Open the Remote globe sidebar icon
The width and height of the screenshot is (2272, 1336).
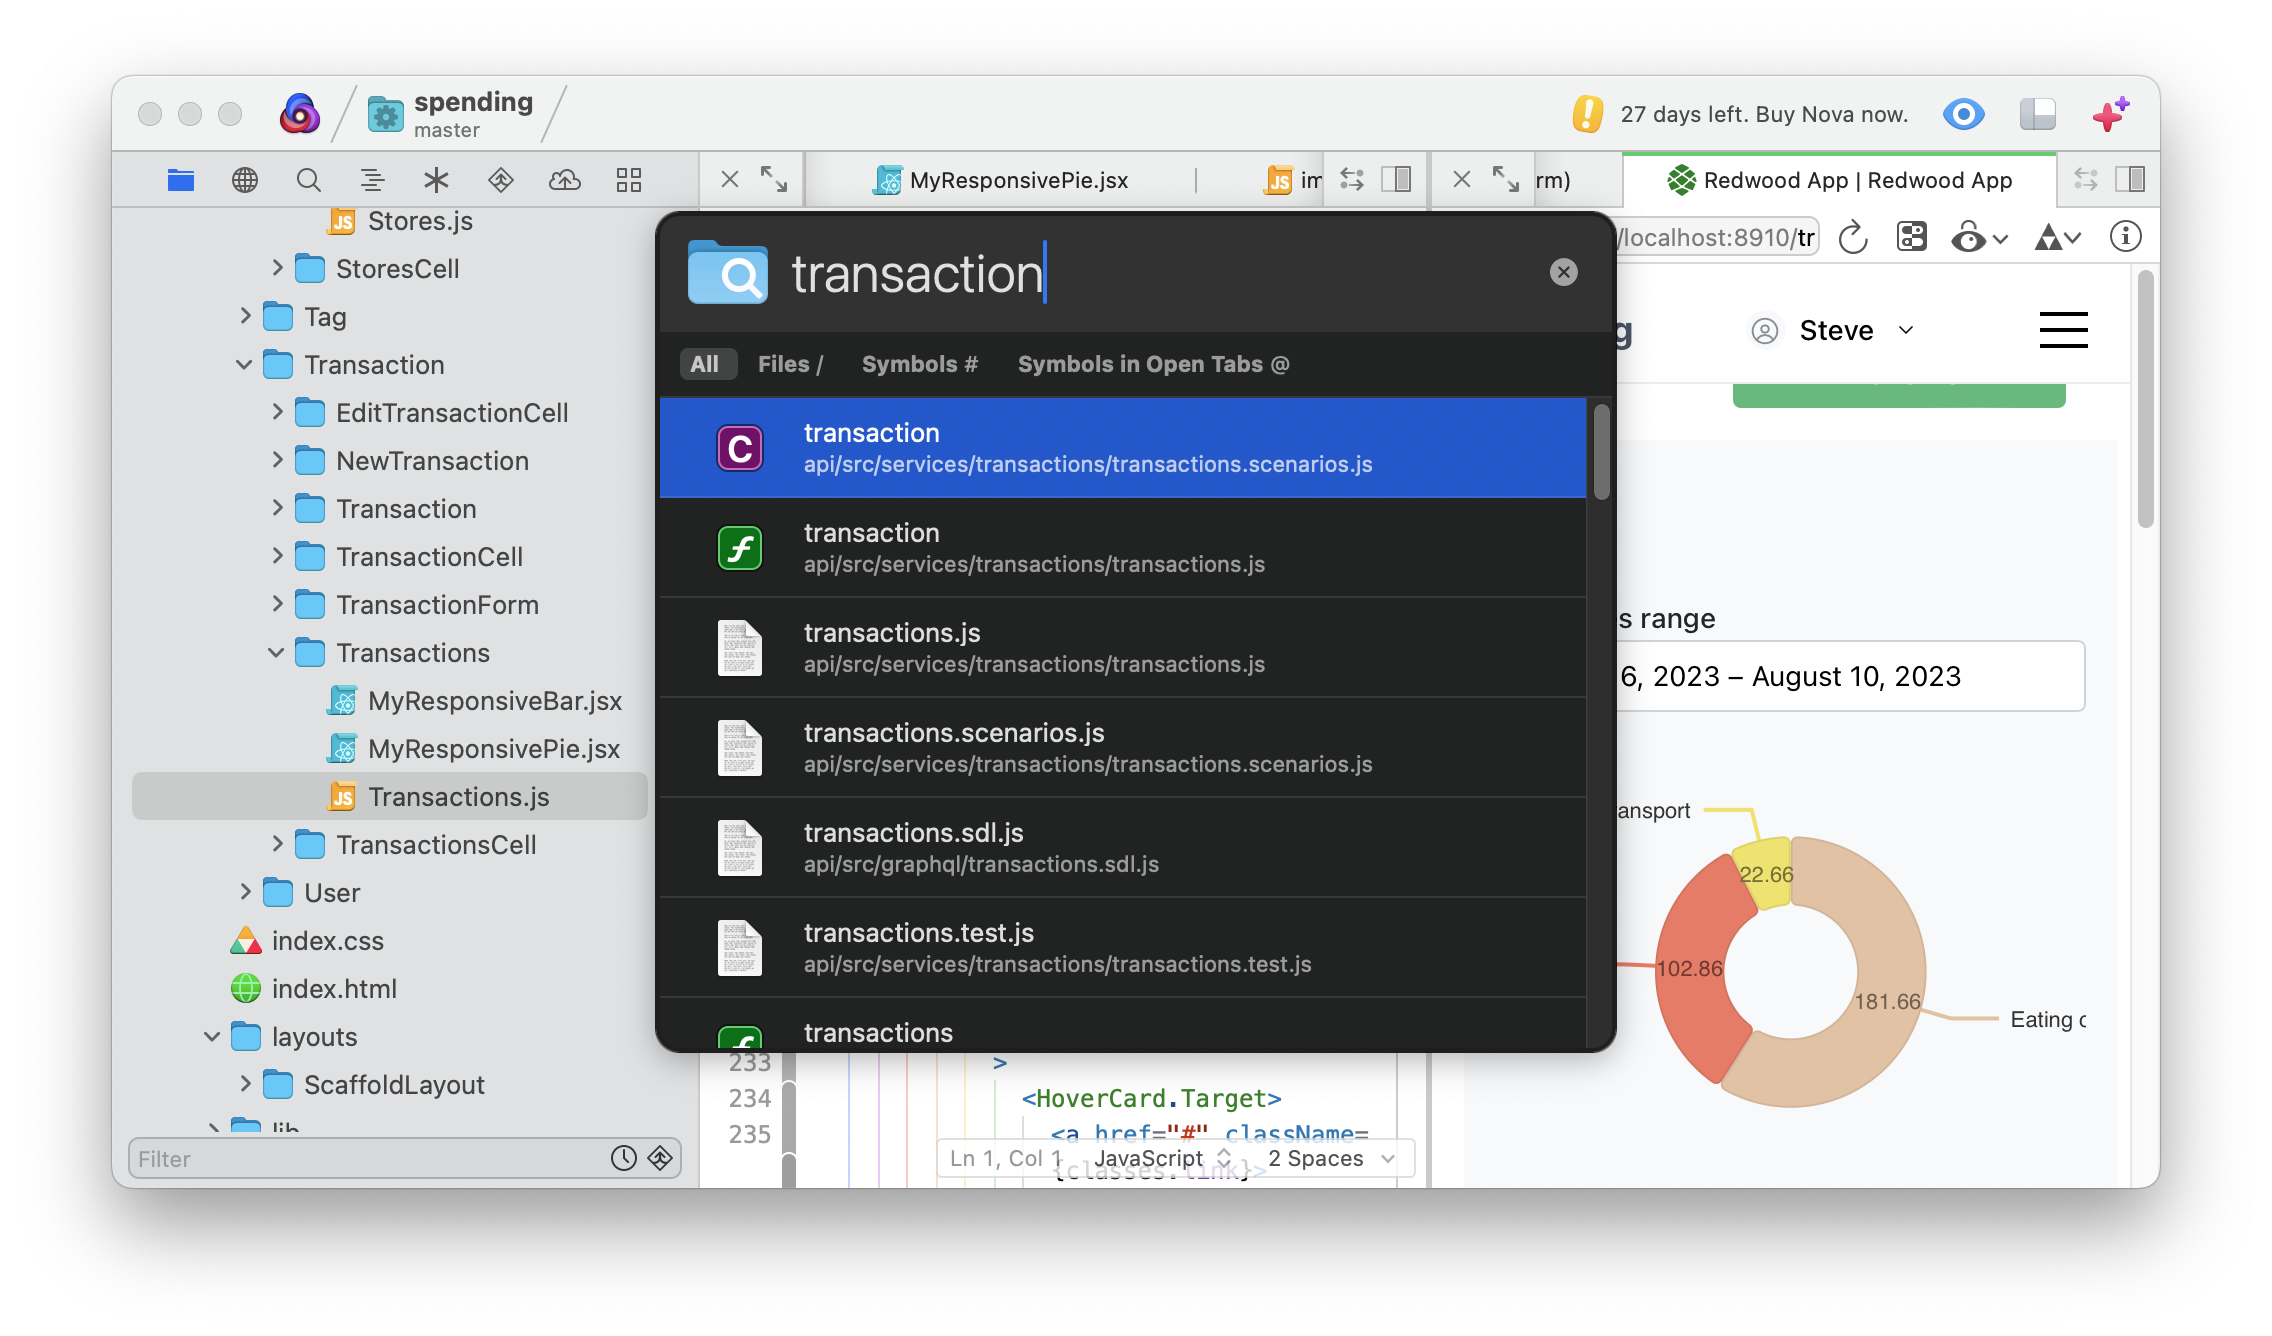[x=245, y=180]
